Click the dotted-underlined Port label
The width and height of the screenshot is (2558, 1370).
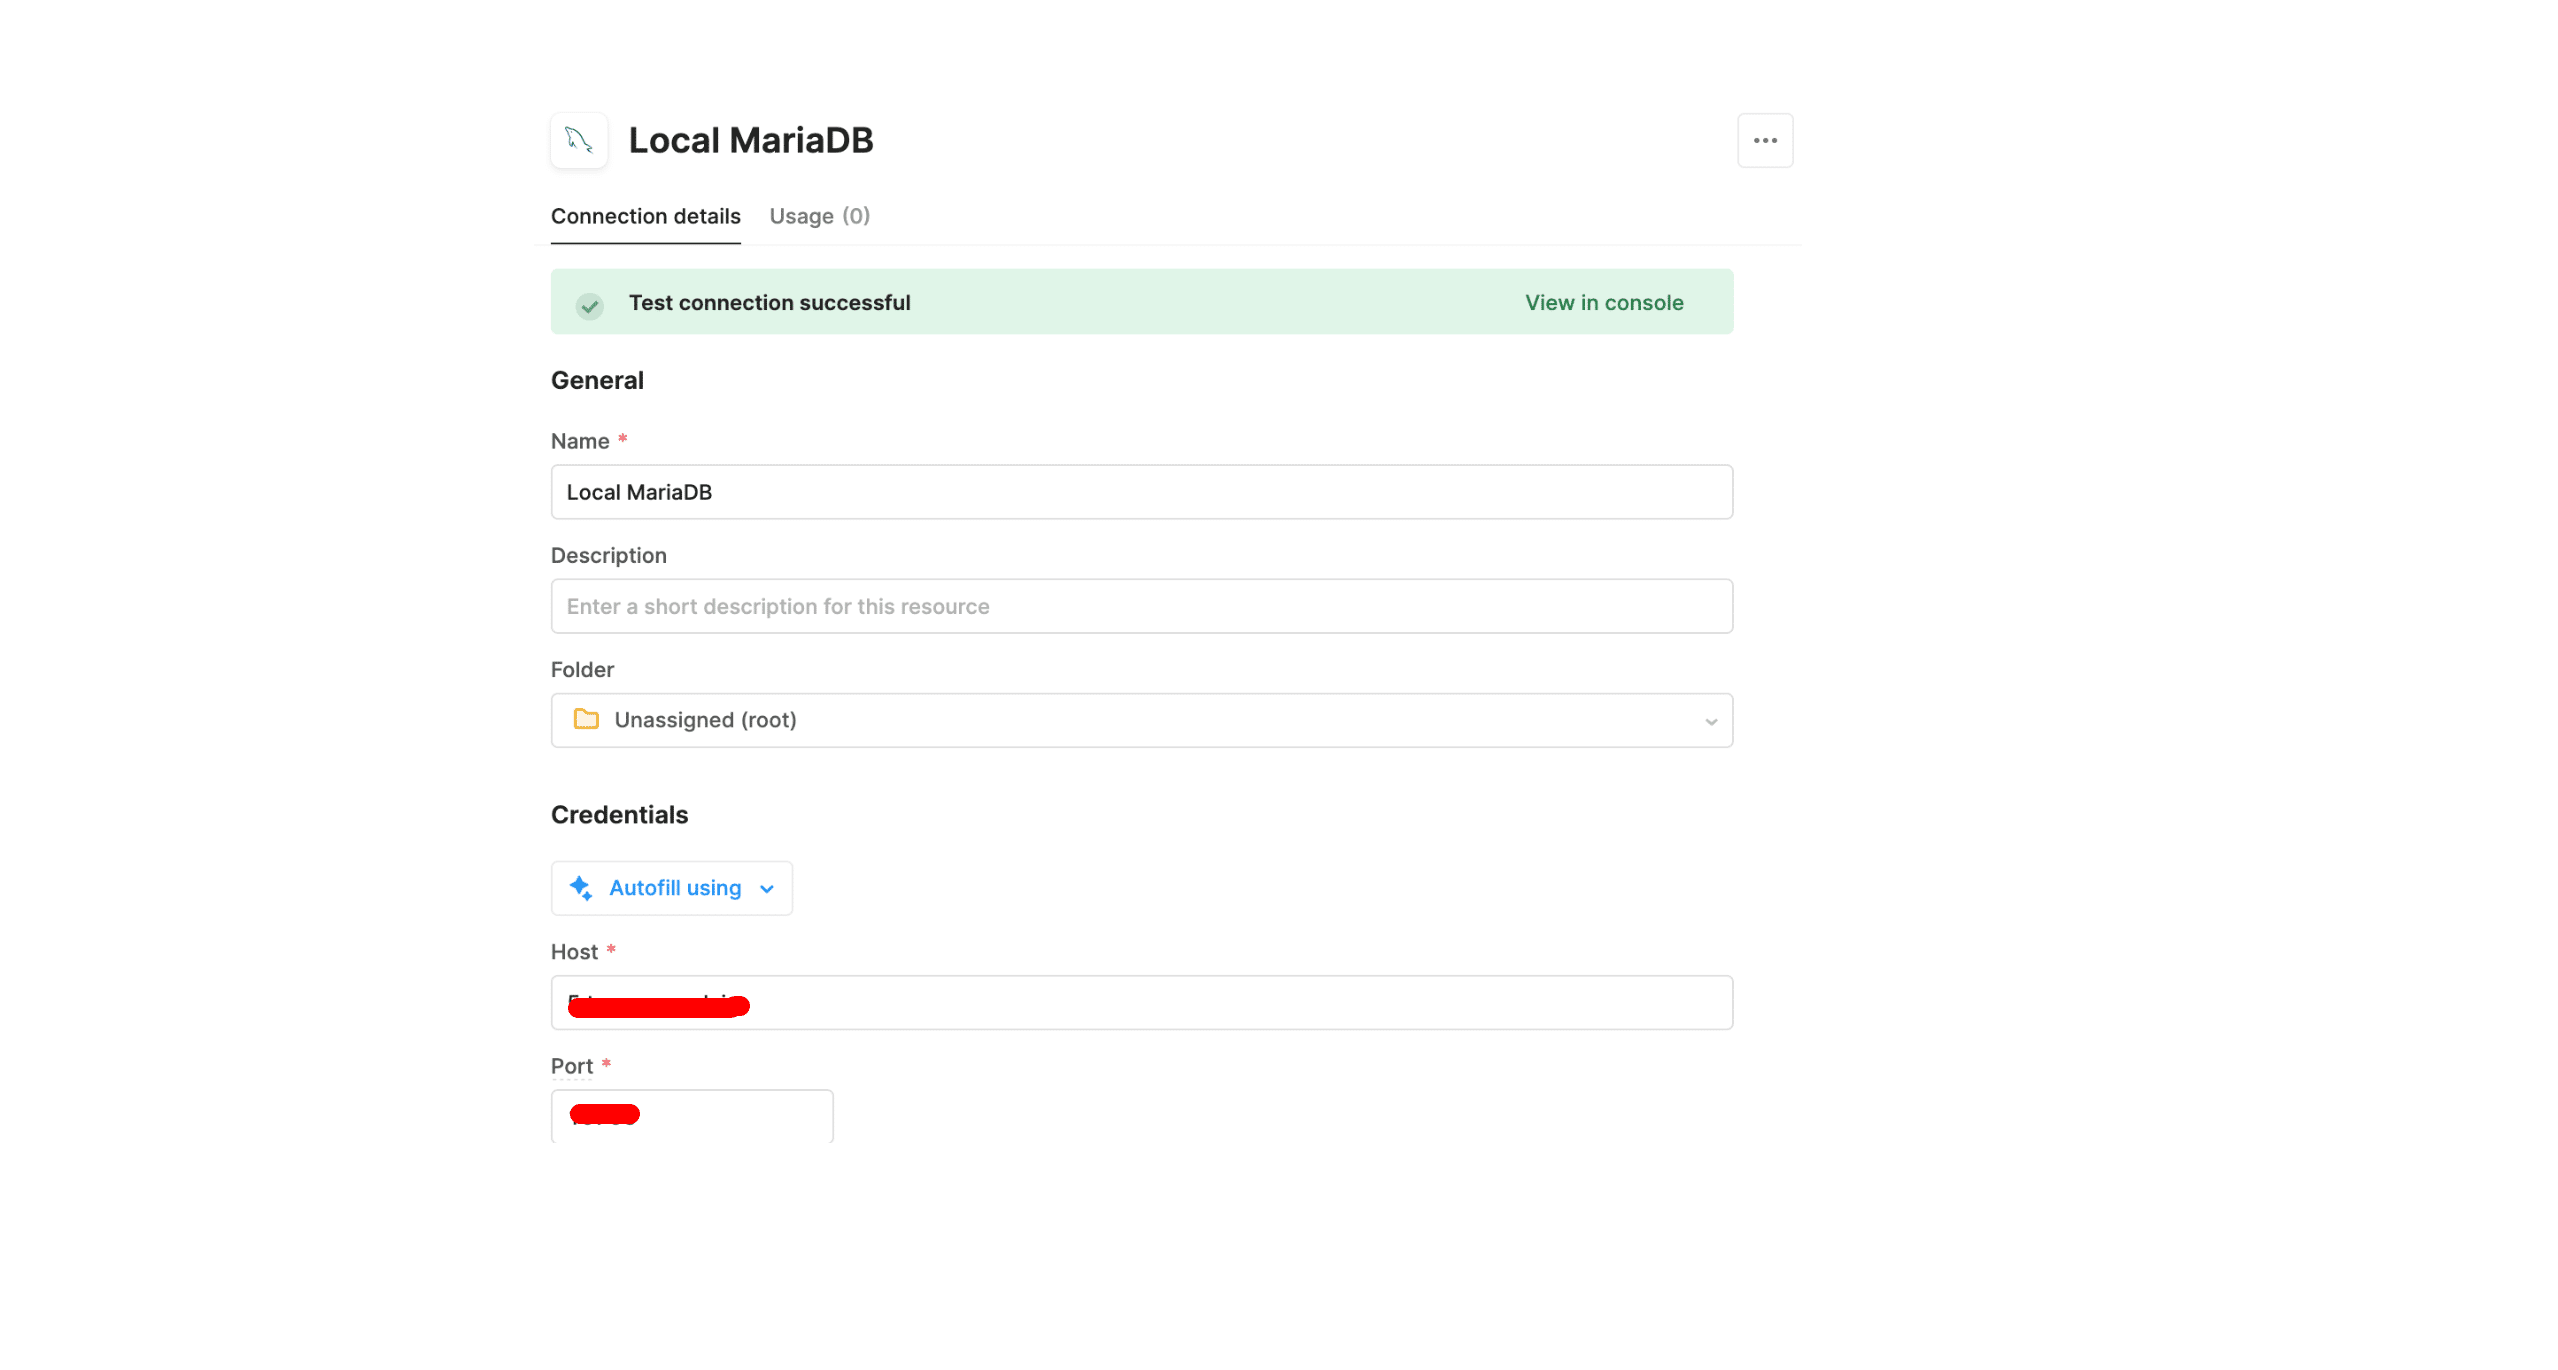tap(571, 1065)
